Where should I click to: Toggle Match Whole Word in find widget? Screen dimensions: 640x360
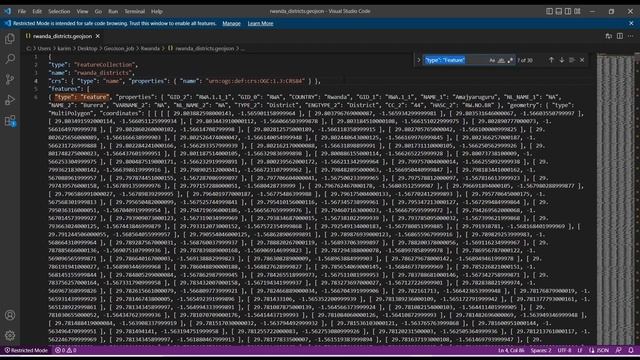(x=501, y=60)
